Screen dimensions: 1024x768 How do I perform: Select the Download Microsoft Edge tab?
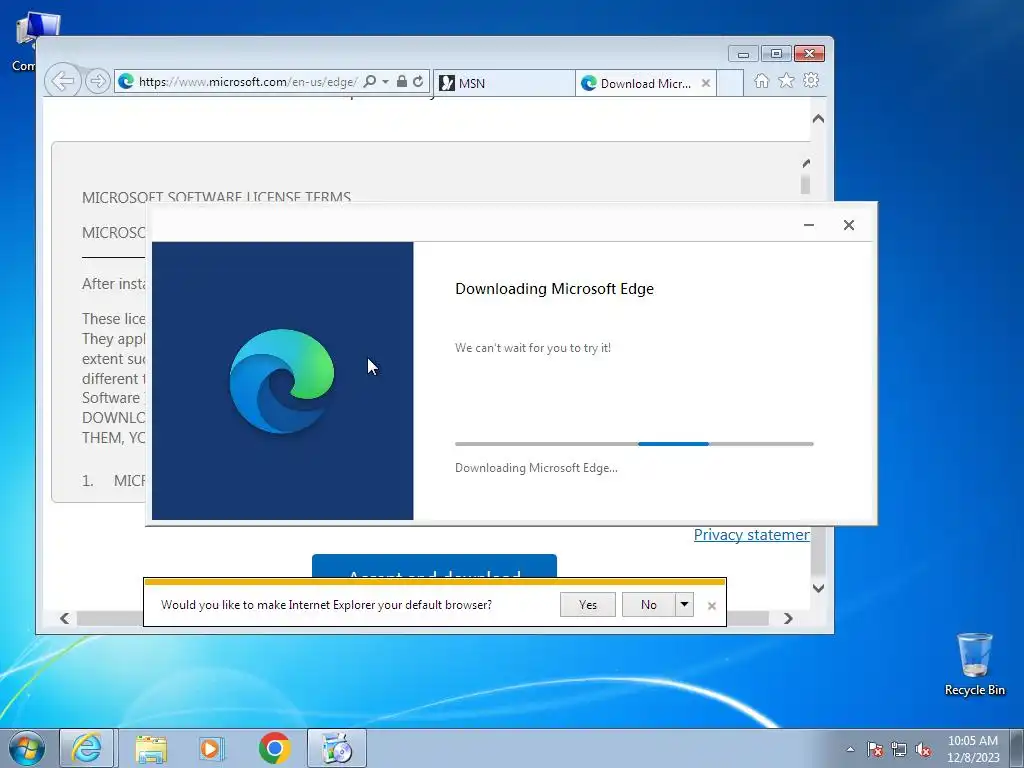[x=645, y=83]
